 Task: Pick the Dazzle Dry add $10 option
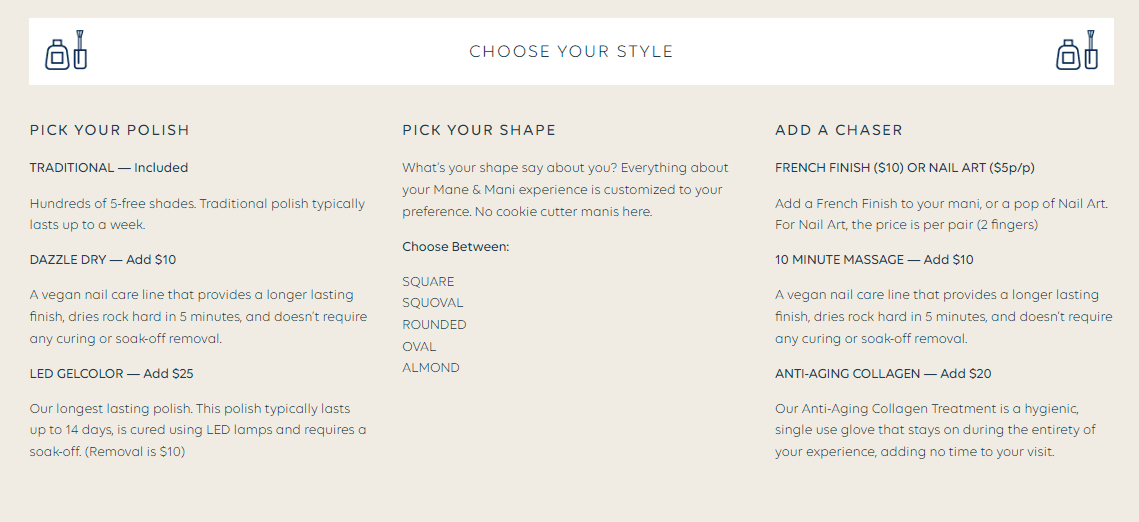(103, 260)
